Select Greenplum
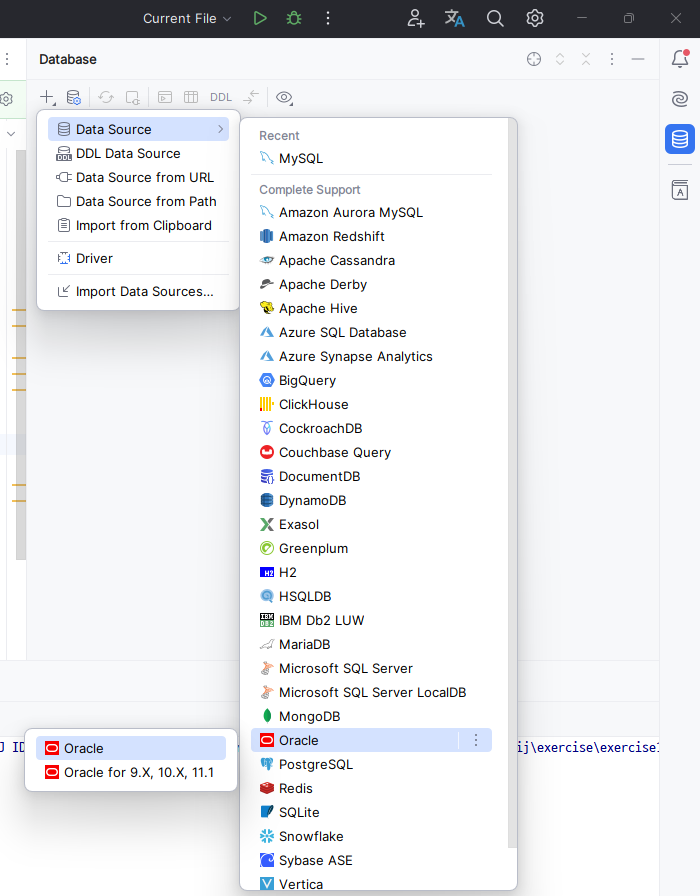Screen dimensions: 700x896 (371, 549)
